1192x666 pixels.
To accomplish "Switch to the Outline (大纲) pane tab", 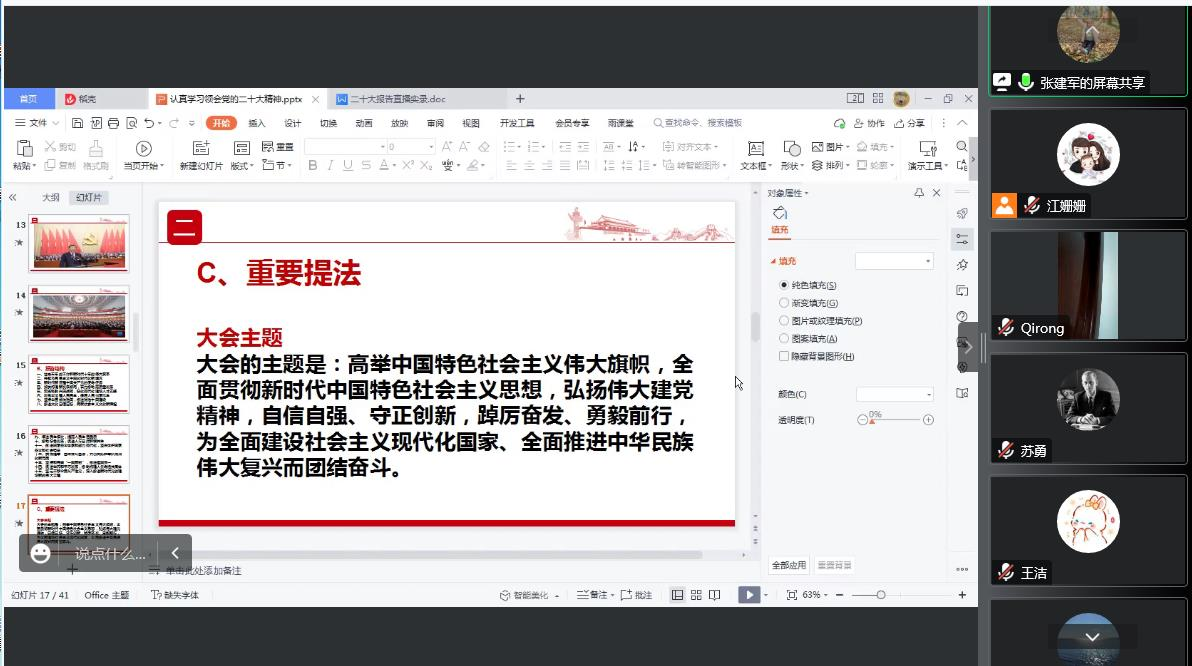I will [x=51, y=198].
